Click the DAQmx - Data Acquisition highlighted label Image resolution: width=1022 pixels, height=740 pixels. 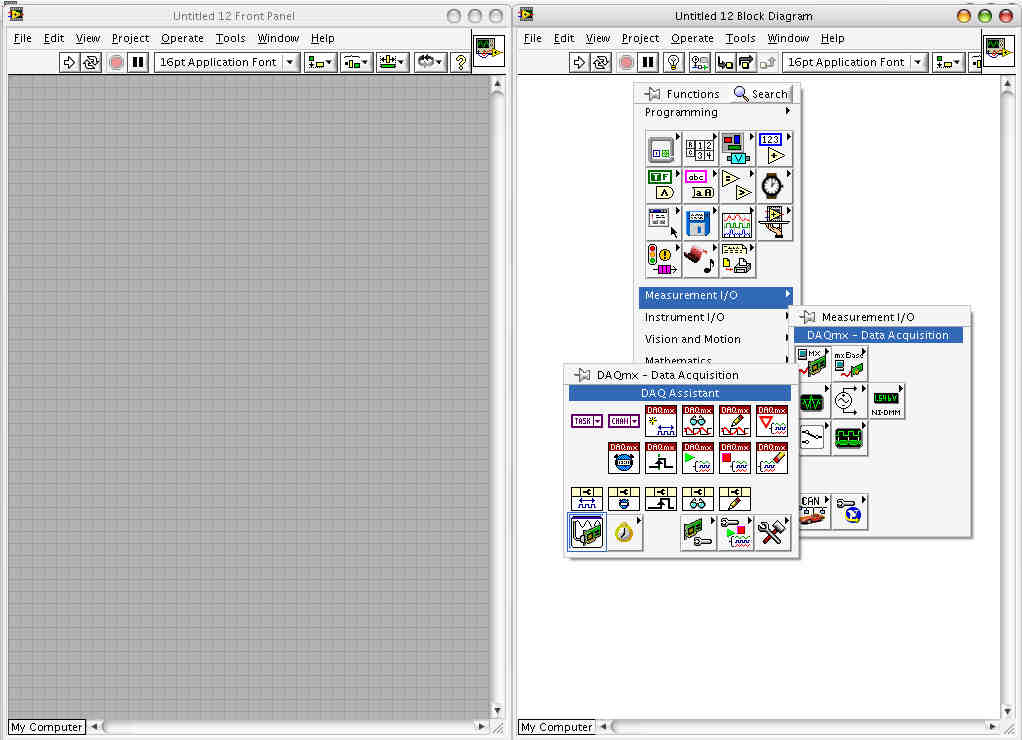point(878,335)
